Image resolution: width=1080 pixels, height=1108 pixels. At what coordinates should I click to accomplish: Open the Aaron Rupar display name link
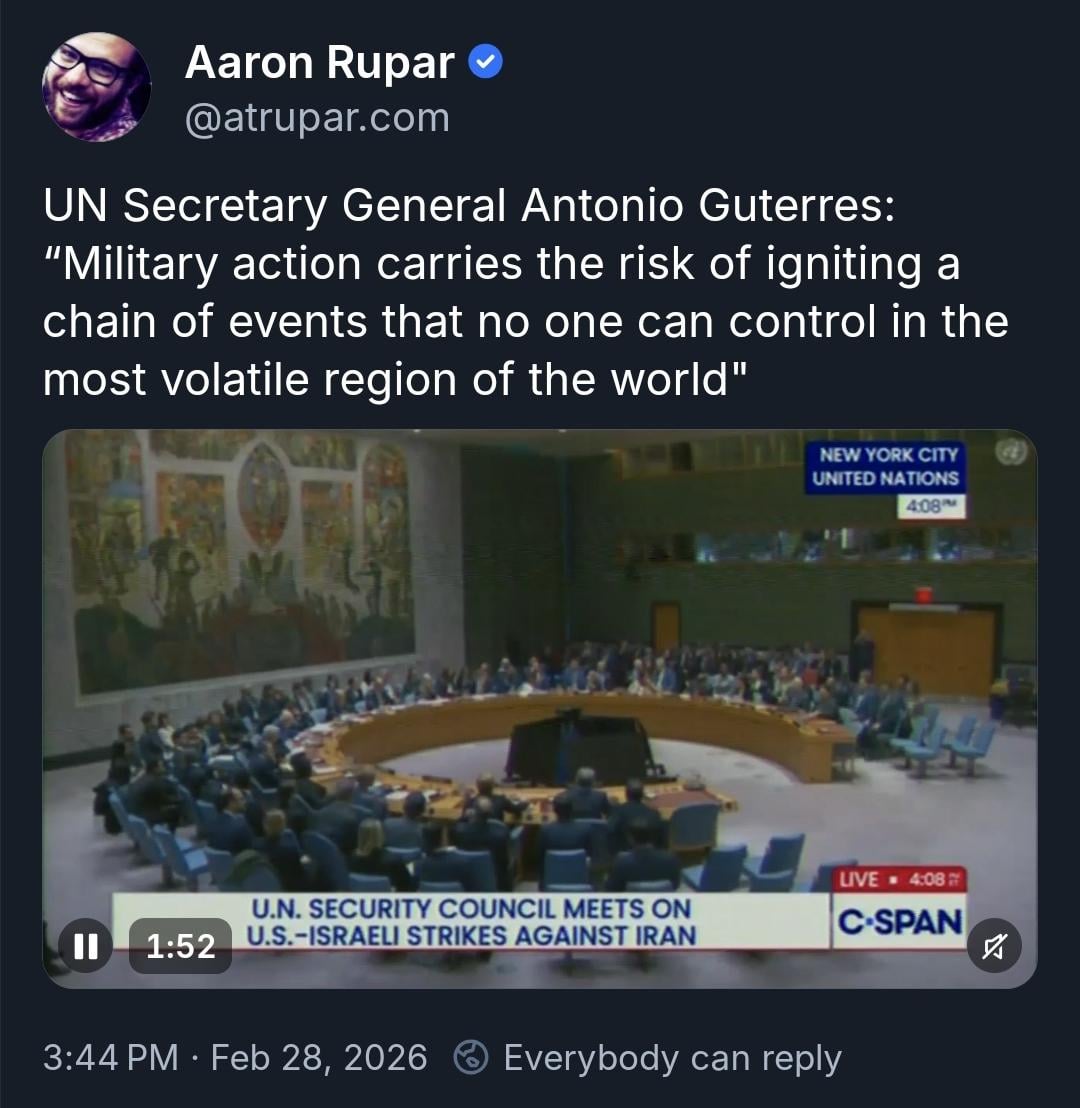pyautogui.click(x=319, y=62)
